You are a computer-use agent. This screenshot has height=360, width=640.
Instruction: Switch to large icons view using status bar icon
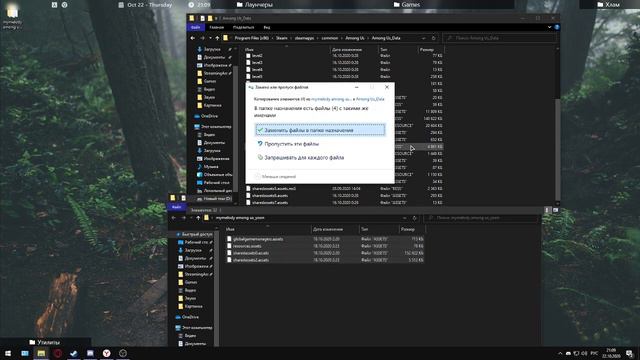point(555,210)
